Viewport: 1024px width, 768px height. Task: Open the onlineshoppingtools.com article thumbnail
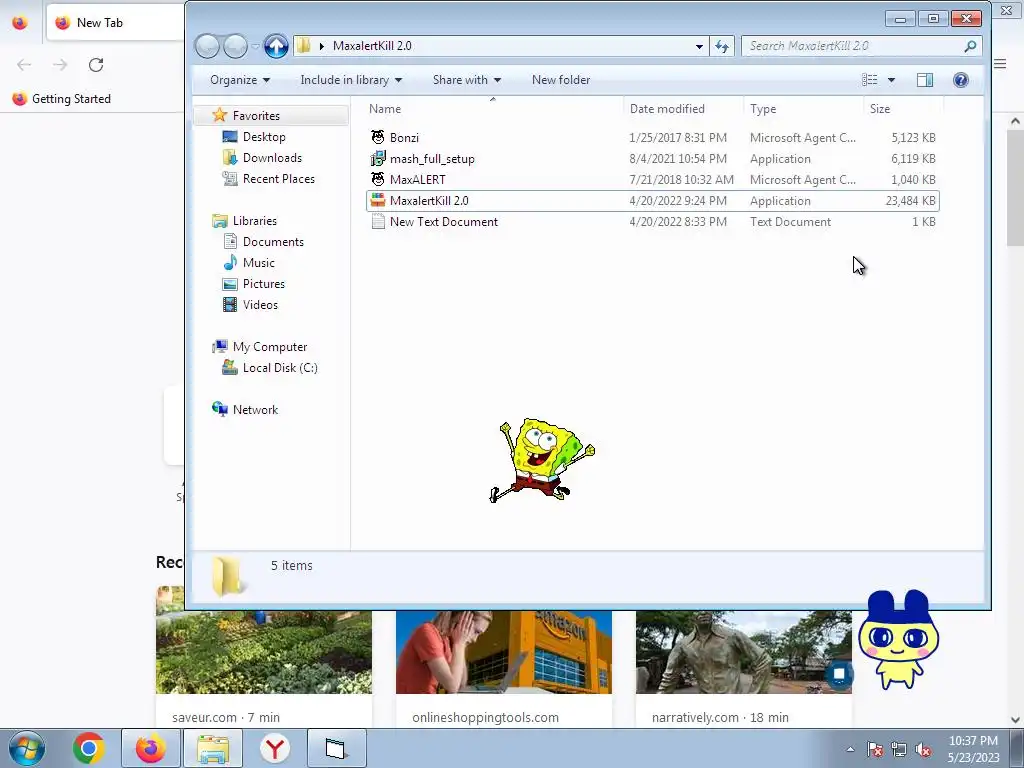click(504, 652)
